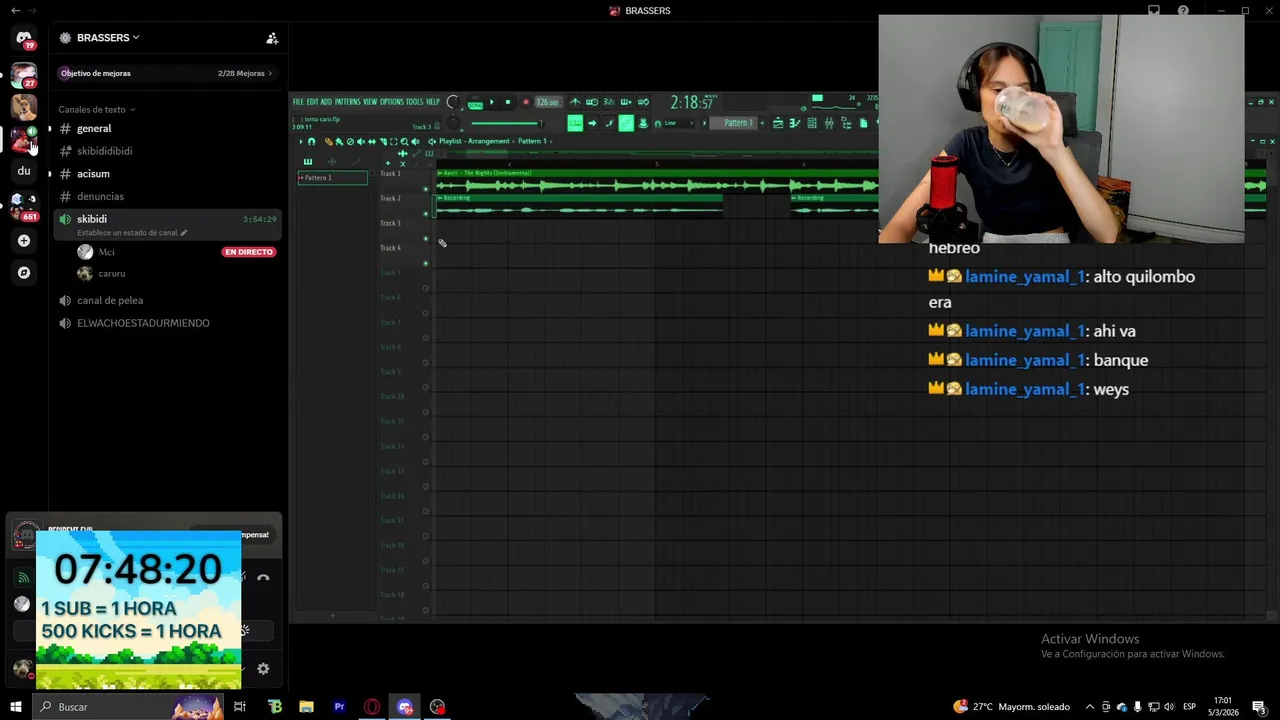Toggle the green link/multilink button
Image resolution: width=1280 pixels, height=720 pixels.
(626, 123)
